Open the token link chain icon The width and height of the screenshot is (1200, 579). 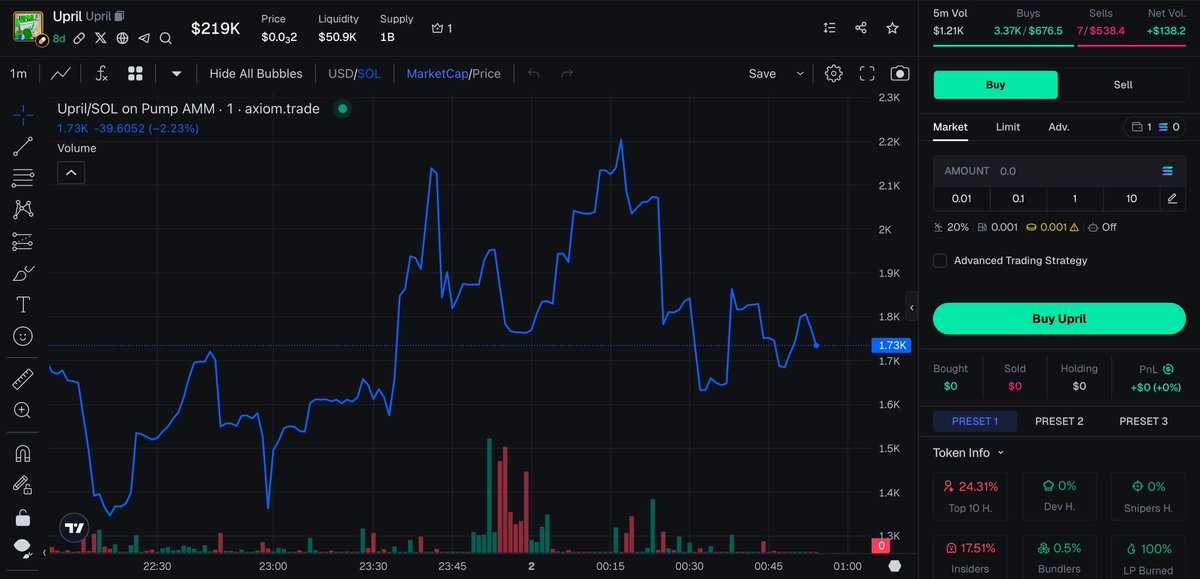(x=78, y=38)
